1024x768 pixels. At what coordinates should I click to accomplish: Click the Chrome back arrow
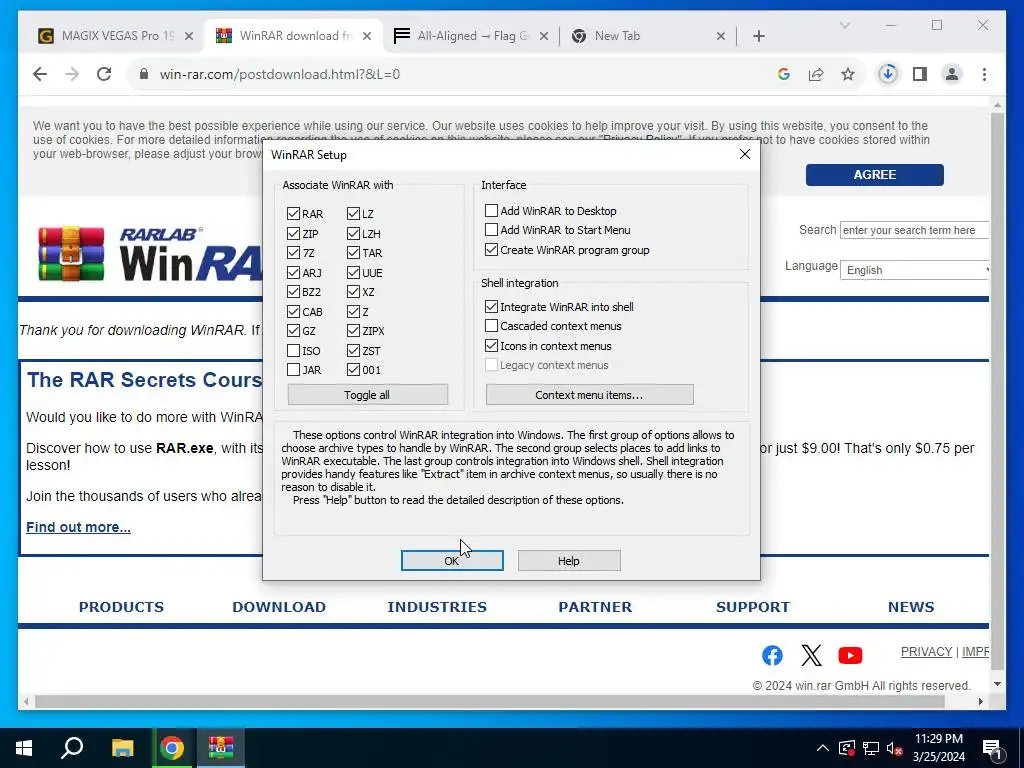(40, 74)
